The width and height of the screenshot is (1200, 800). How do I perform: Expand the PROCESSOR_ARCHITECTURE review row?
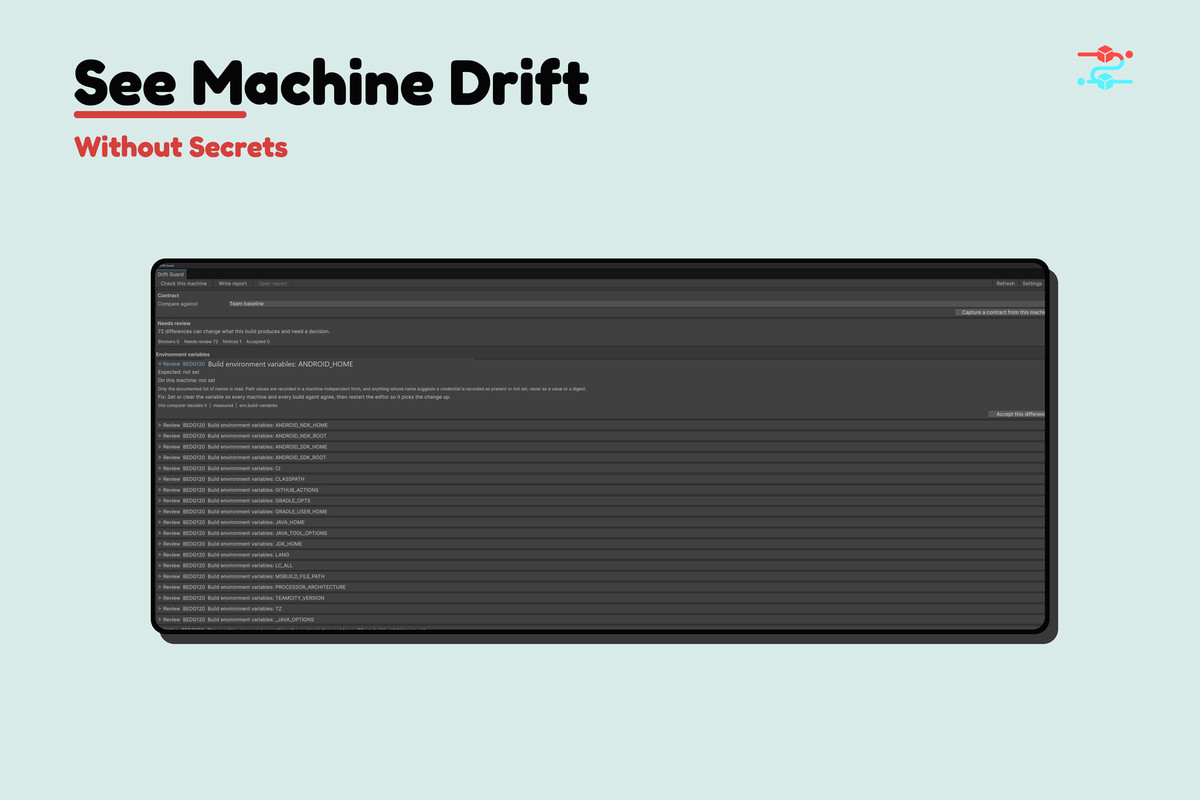pyautogui.click(x=600, y=587)
